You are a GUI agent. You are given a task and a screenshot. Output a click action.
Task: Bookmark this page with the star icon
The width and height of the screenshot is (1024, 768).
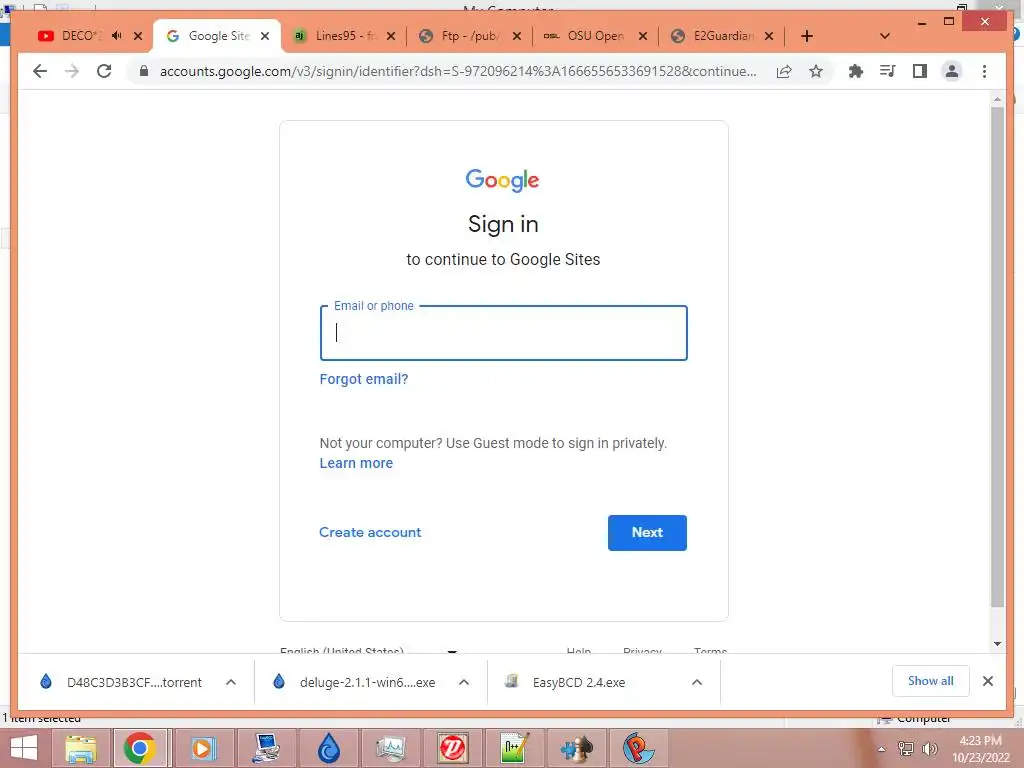[x=816, y=71]
